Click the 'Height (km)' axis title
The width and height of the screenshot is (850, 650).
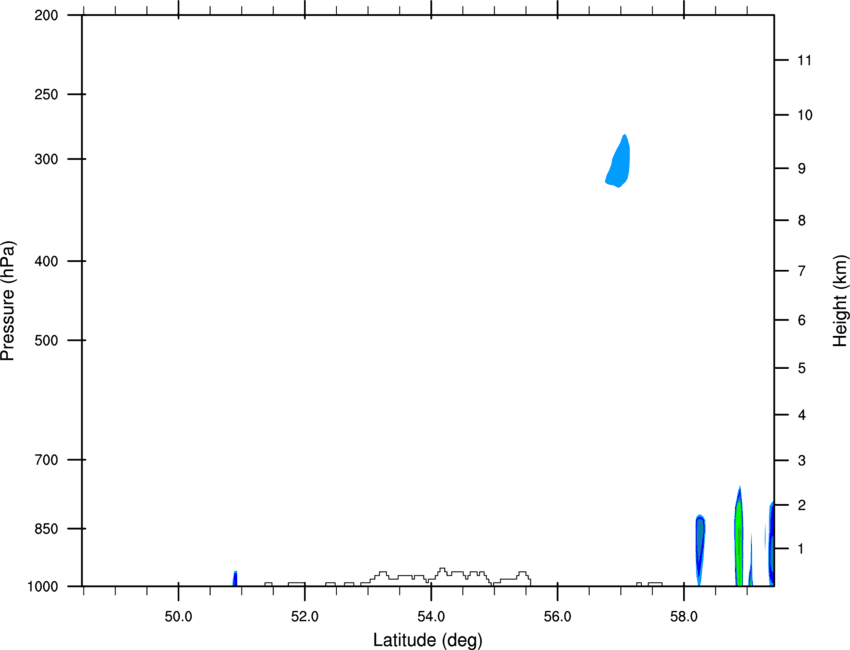point(840,300)
